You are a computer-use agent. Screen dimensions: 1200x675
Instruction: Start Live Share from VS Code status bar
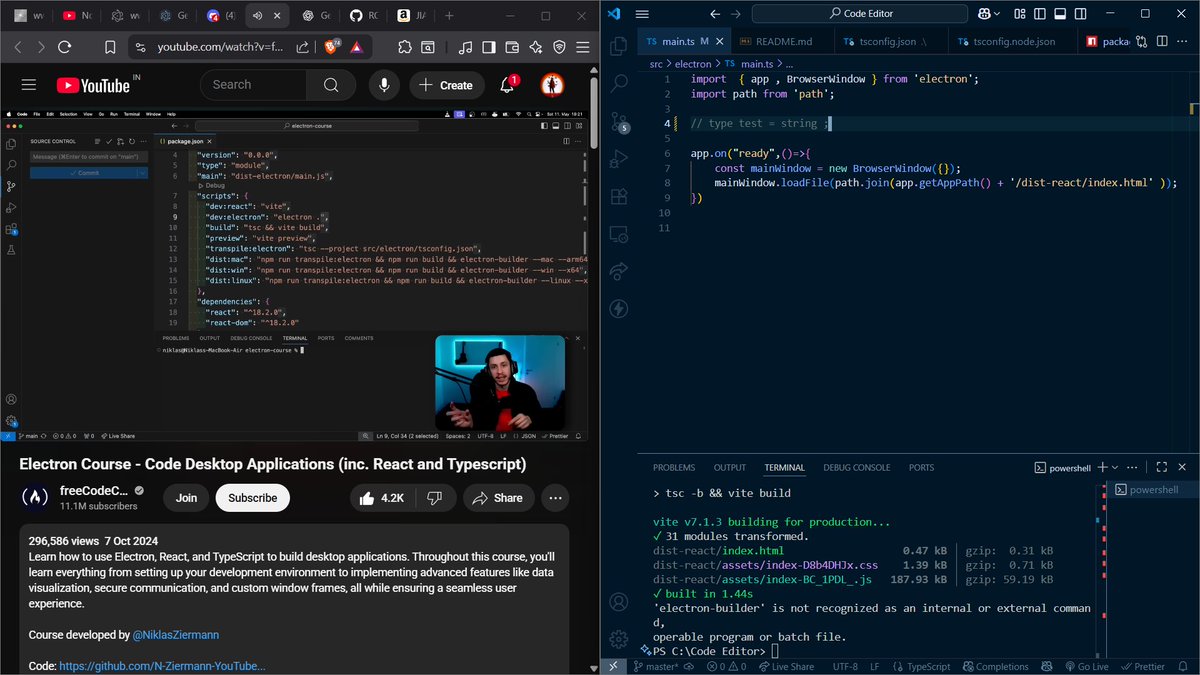[x=786, y=667]
